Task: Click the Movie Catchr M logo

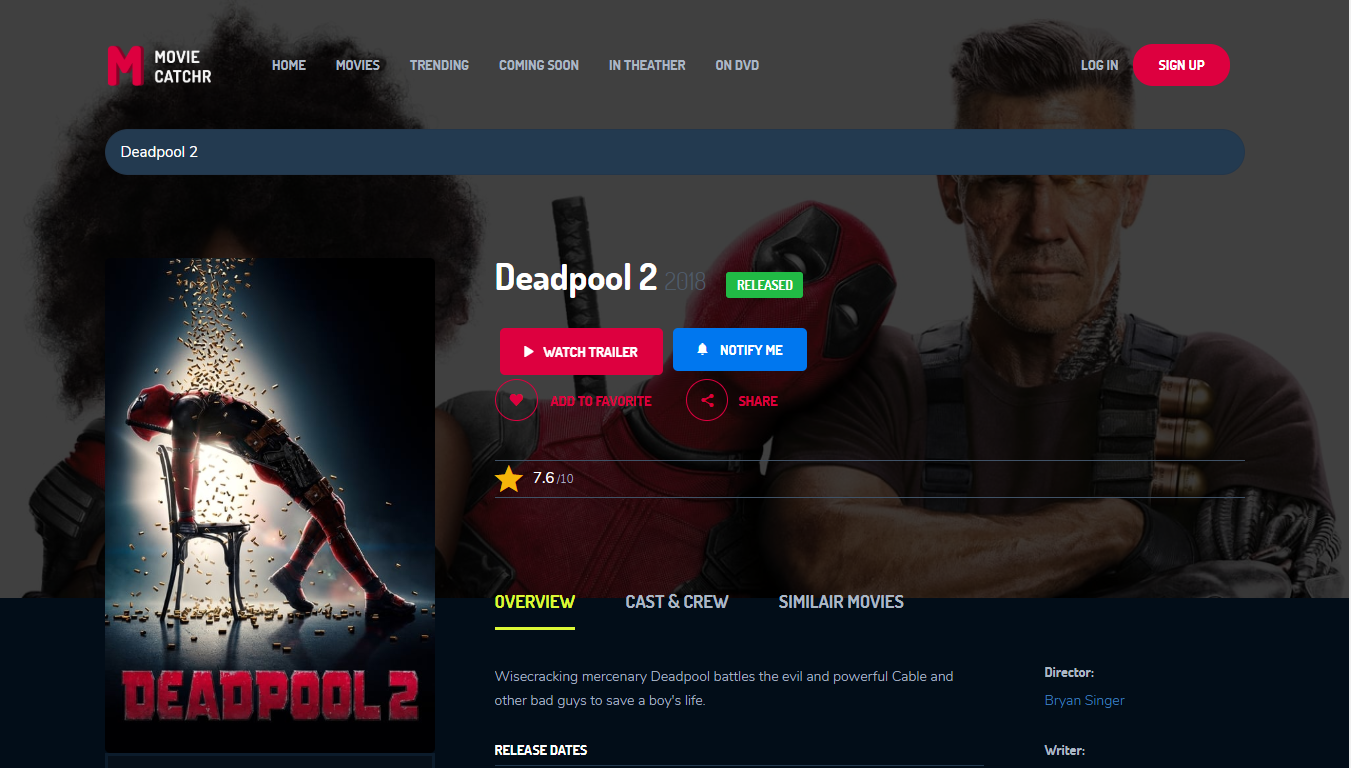Action: 125,65
